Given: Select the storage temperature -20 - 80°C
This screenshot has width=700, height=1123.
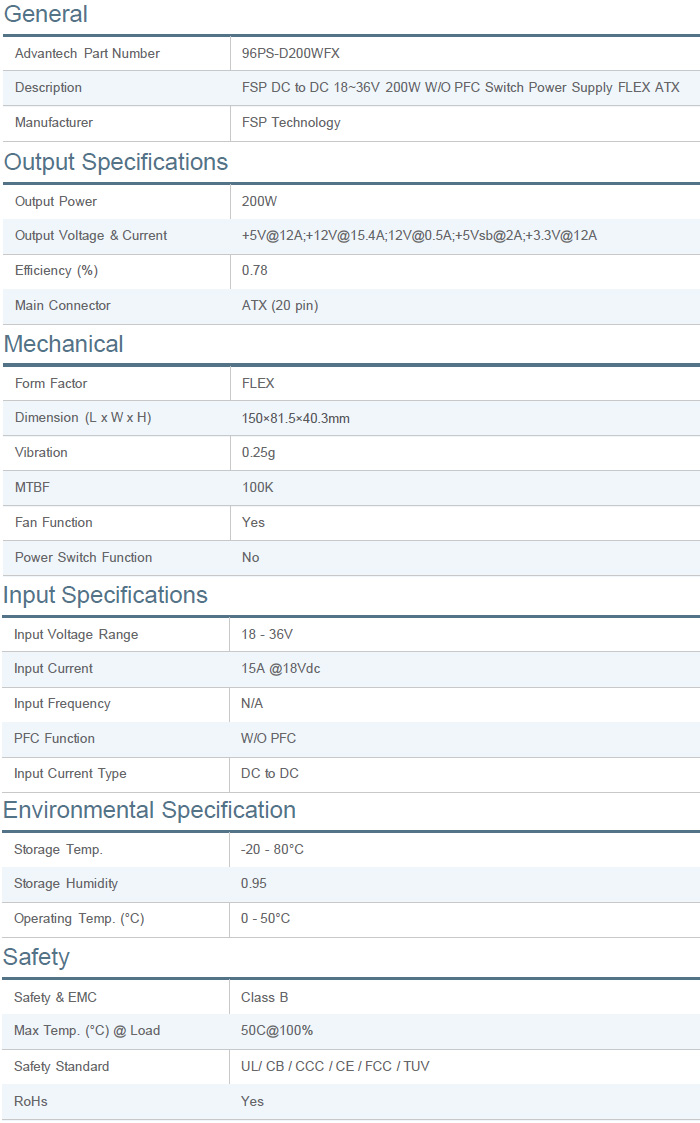Looking at the screenshot, I should (272, 850).
